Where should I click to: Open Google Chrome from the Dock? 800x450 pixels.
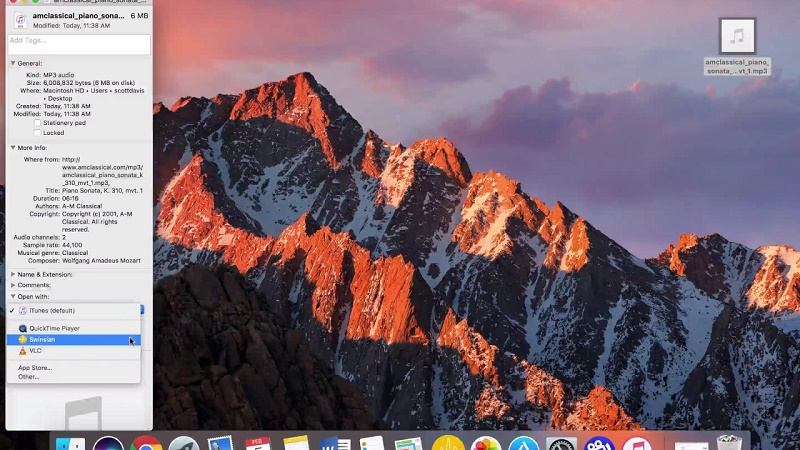146,444
